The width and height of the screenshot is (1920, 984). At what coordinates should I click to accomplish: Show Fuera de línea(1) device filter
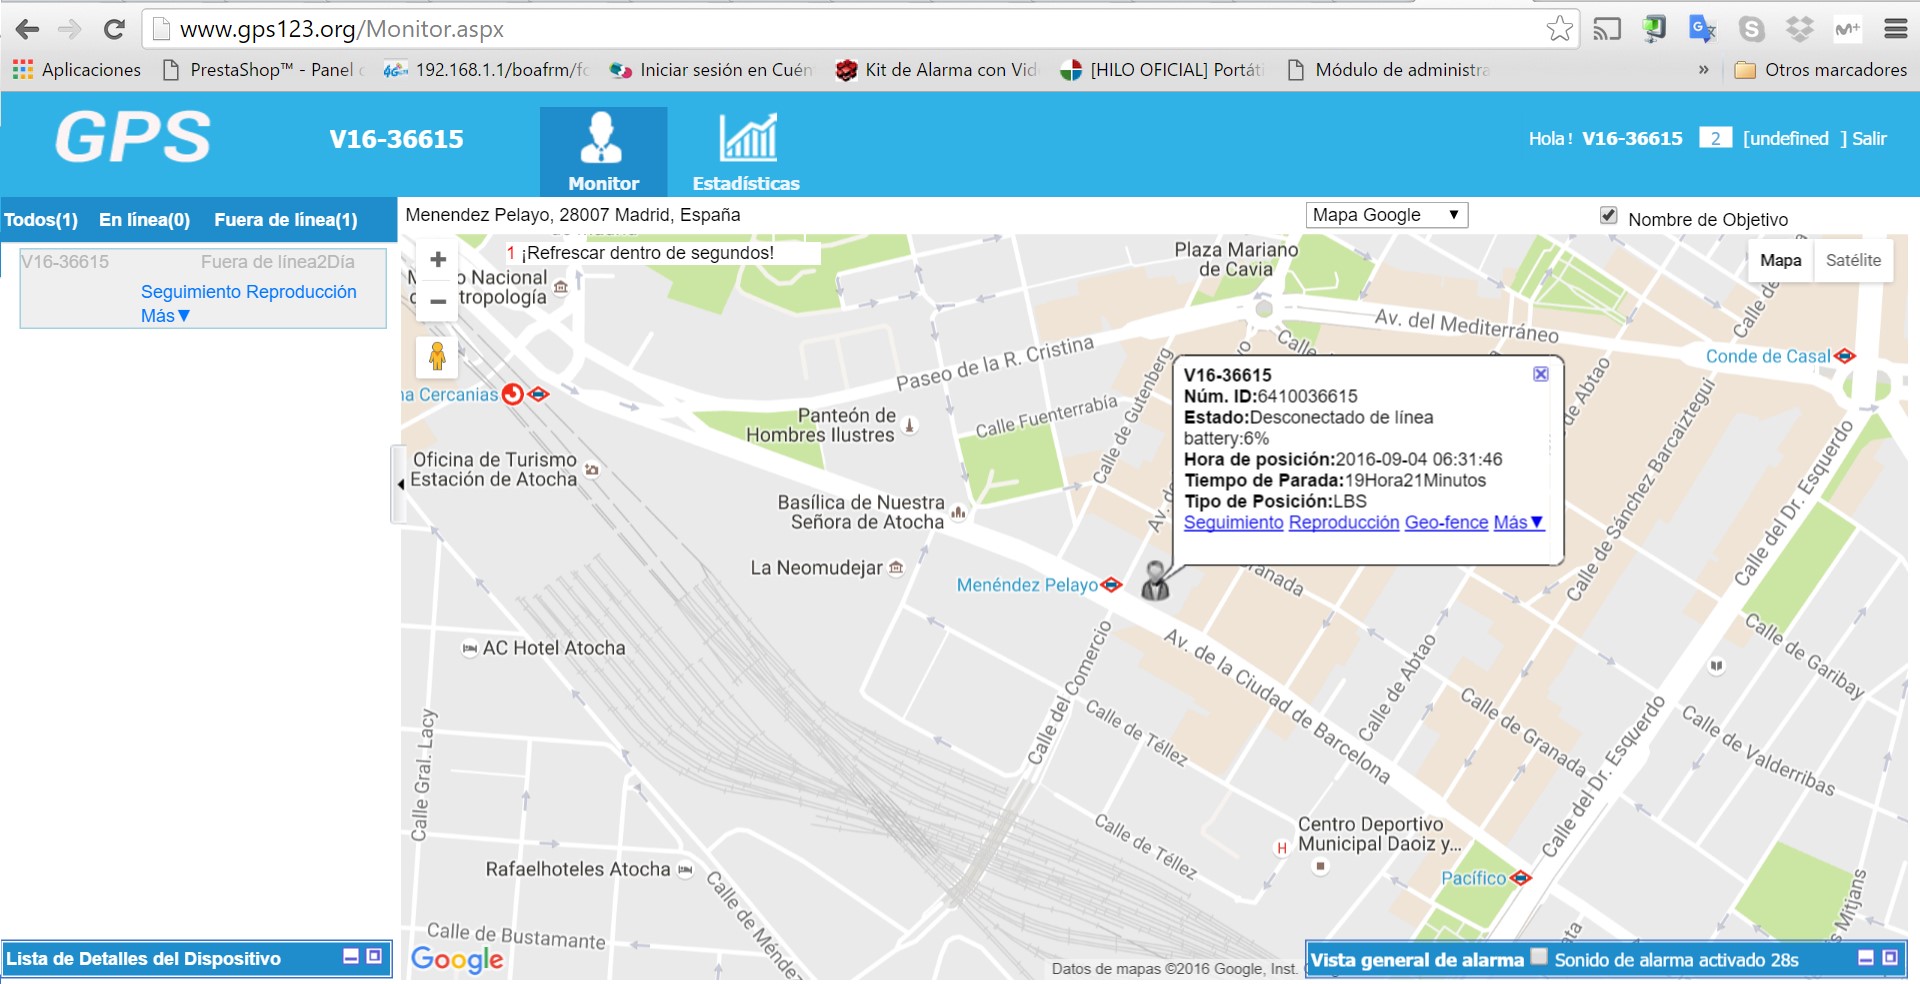[285, 220]
